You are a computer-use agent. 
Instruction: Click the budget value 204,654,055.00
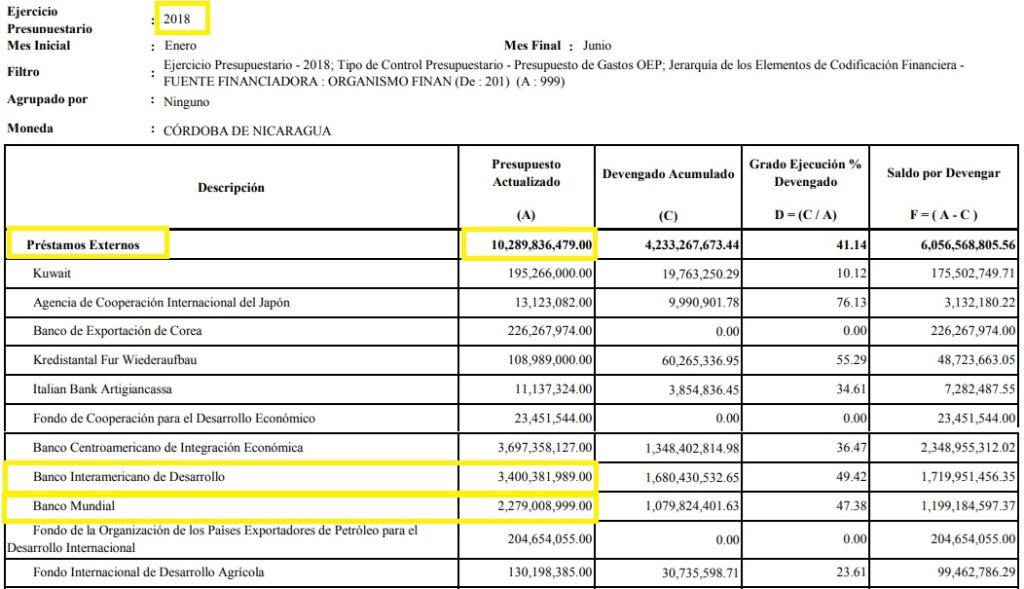[550, 539]
